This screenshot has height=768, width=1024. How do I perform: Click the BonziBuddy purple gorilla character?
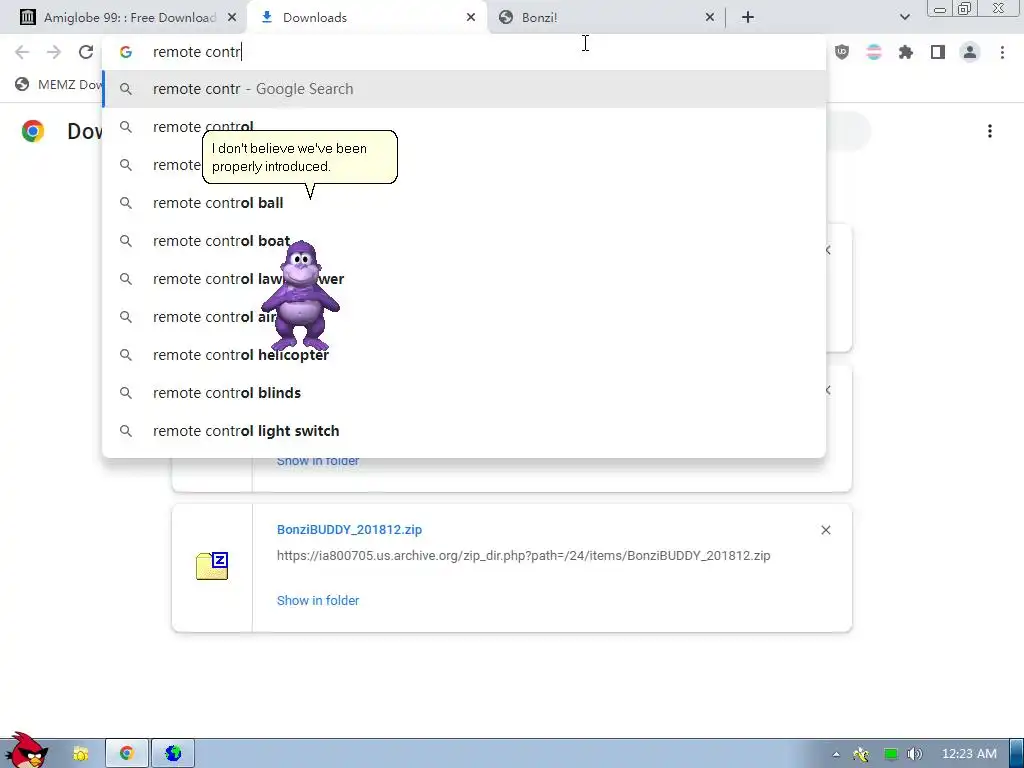(300, 296)
